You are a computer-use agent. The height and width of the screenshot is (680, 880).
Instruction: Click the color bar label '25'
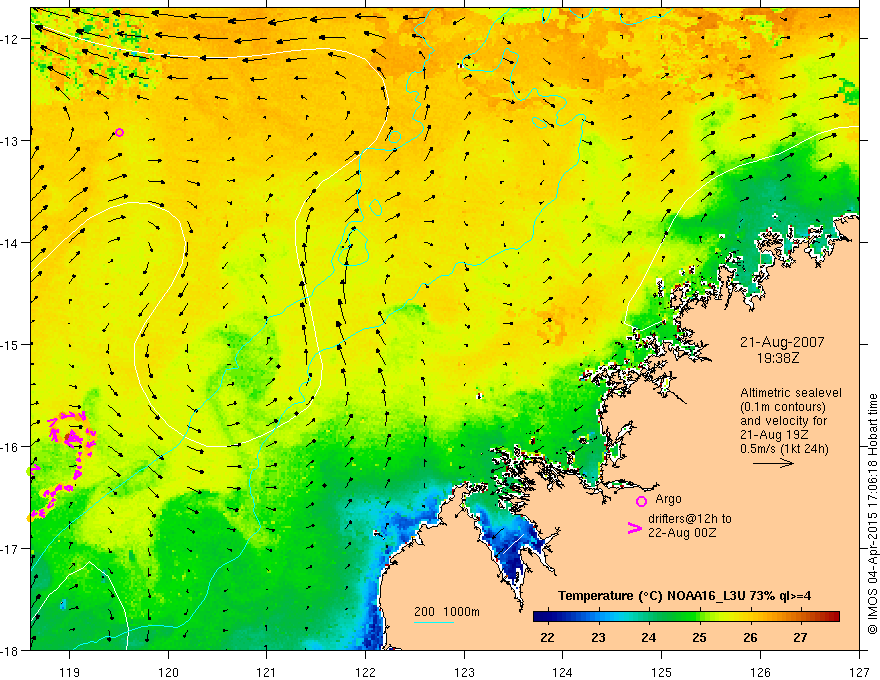699,637
